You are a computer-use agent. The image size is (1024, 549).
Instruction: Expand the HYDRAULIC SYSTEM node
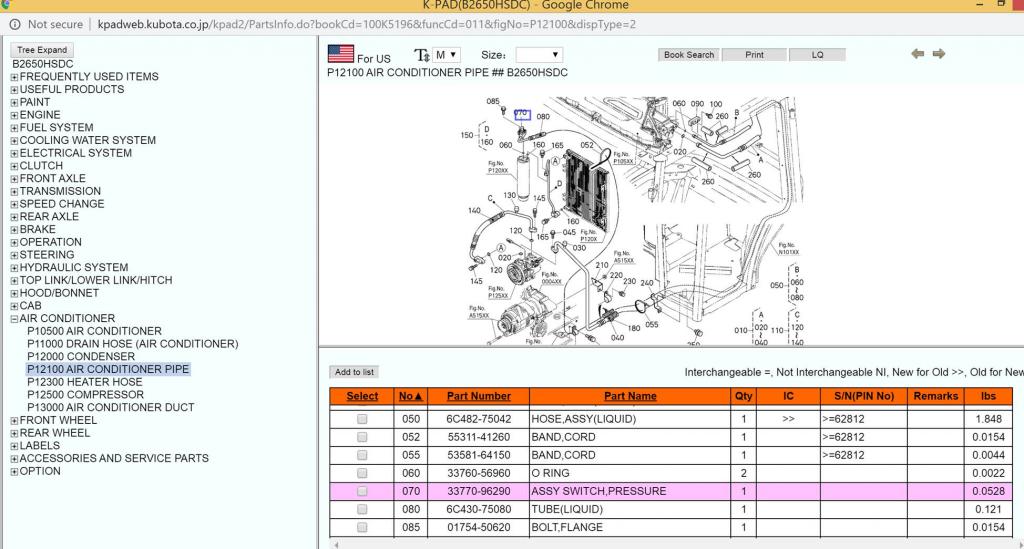14,268
